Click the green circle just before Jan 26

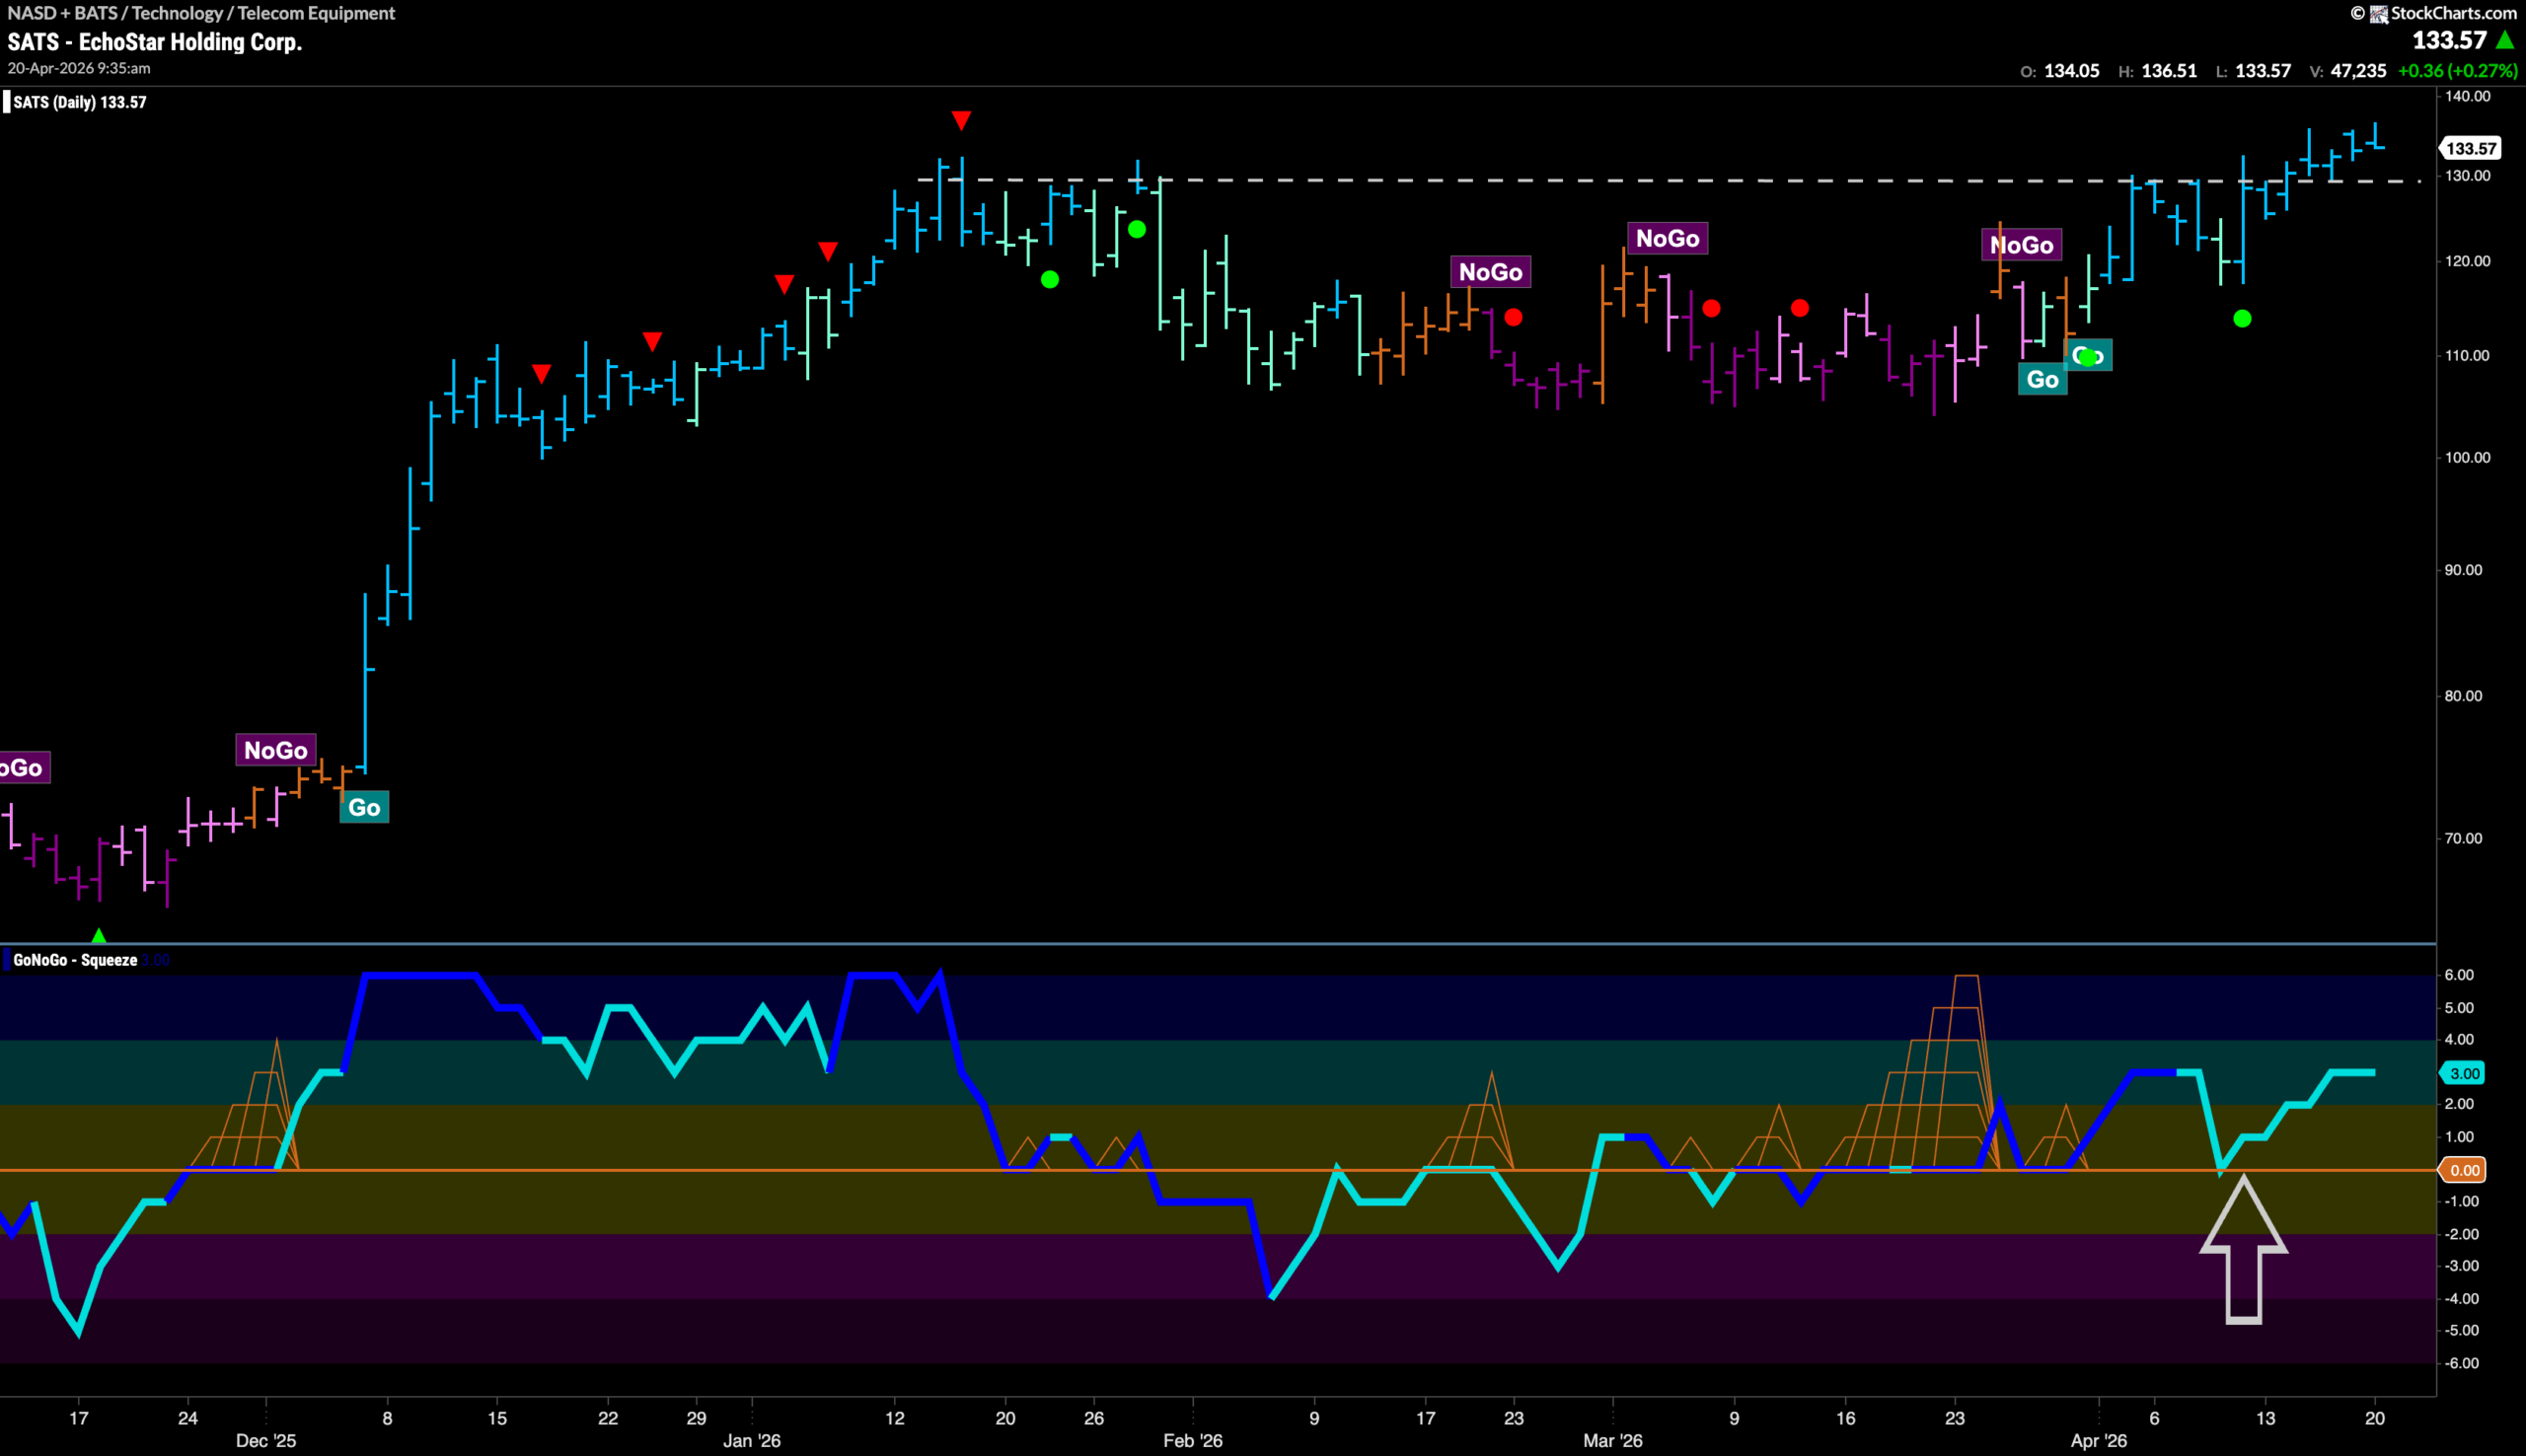[1049, 280]
